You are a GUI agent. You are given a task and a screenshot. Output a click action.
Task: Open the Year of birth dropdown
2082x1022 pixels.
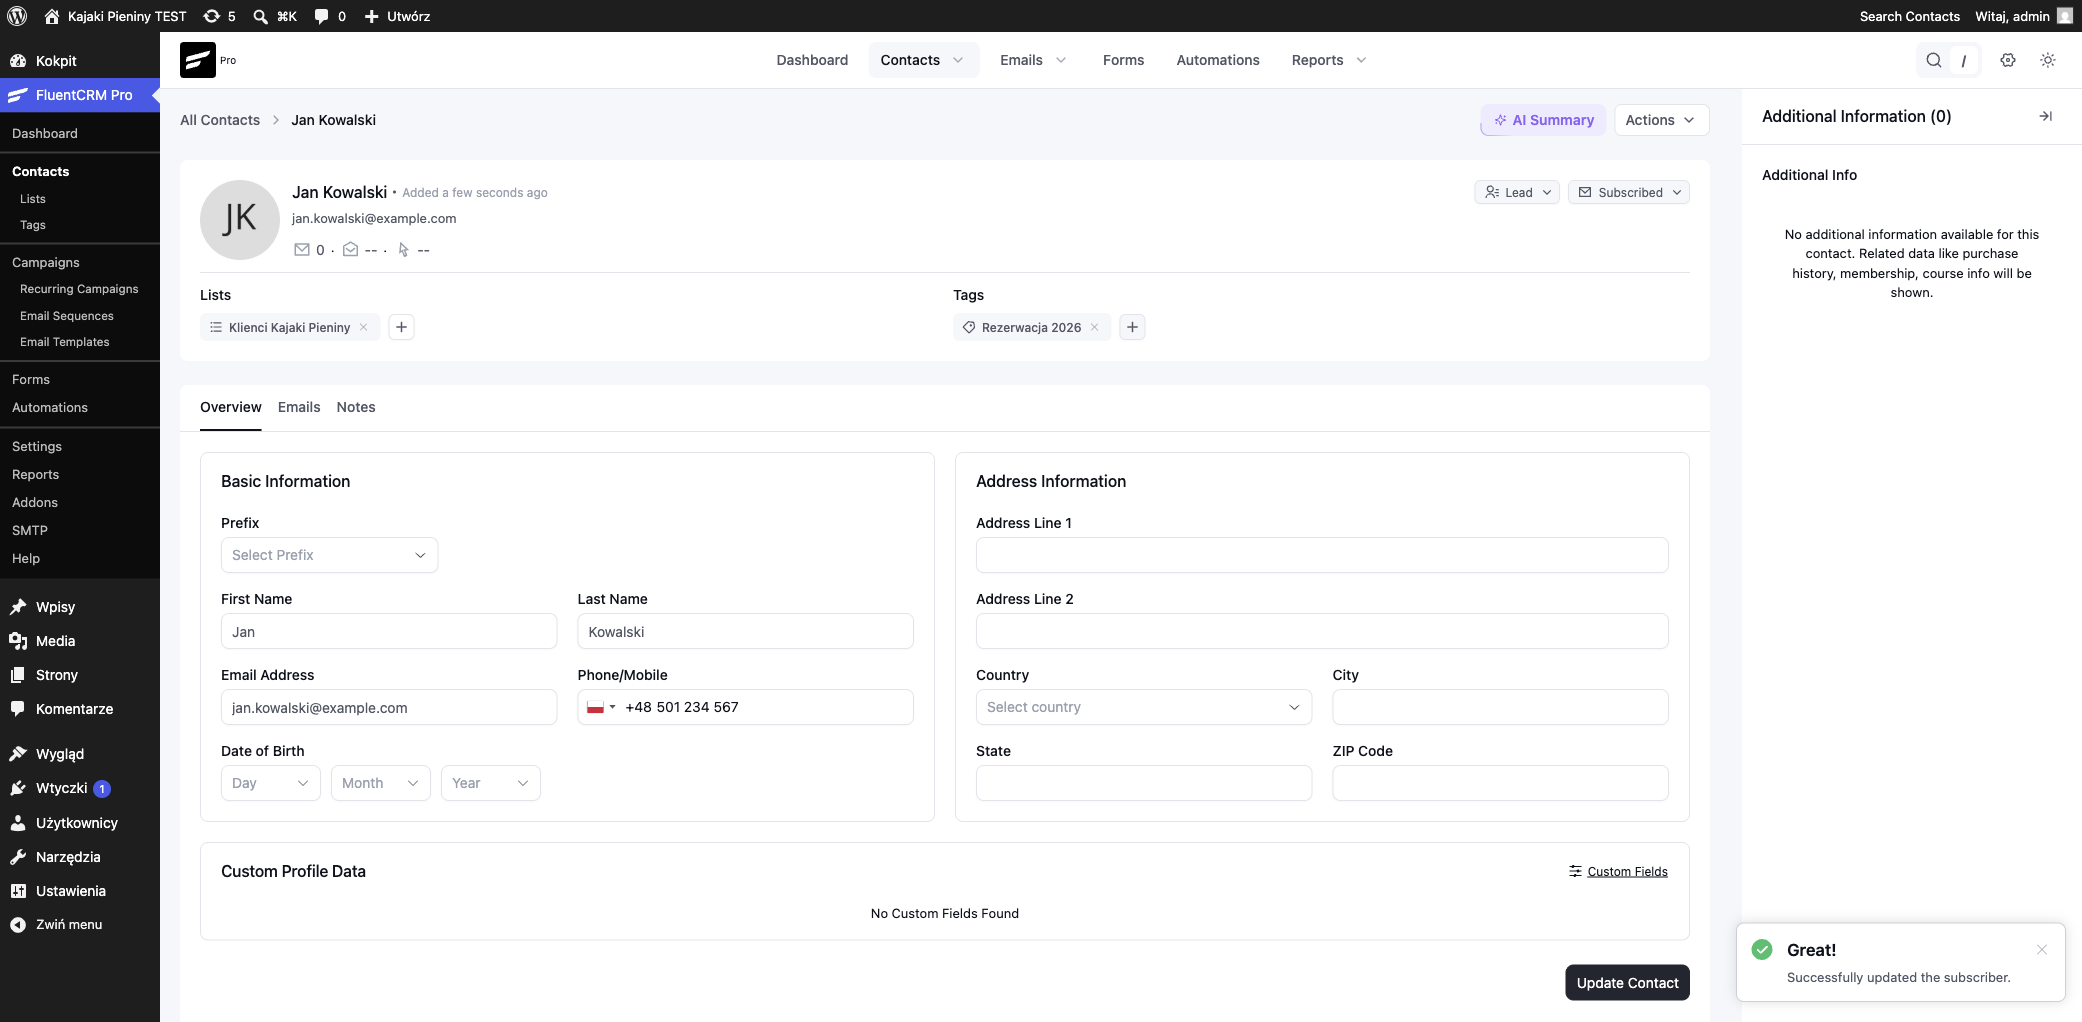491,783
